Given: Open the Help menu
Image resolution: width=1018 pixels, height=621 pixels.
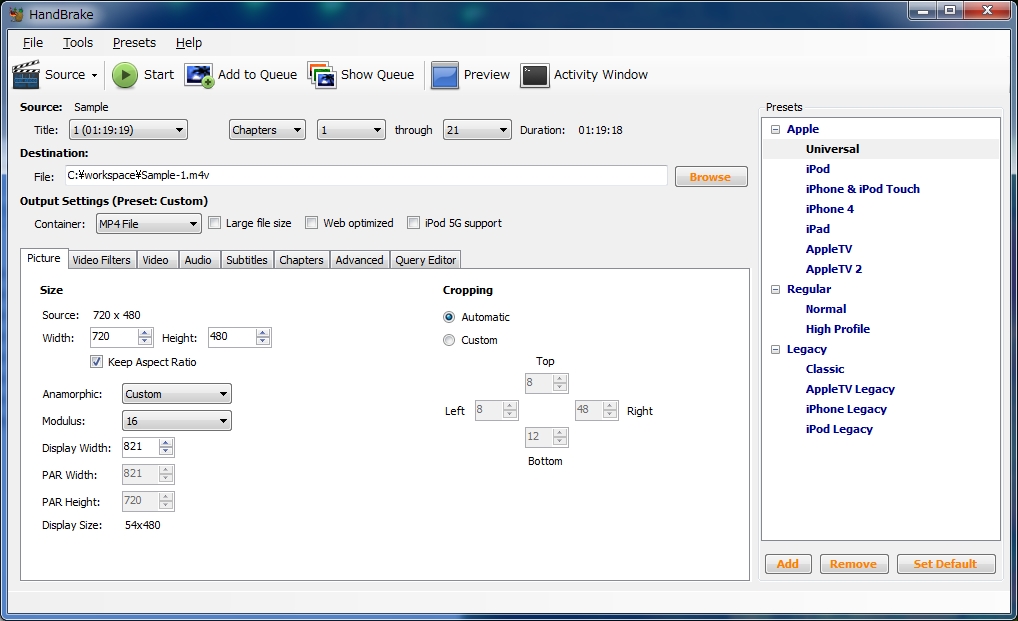Looking at the screenshot, I should point(189,43).
